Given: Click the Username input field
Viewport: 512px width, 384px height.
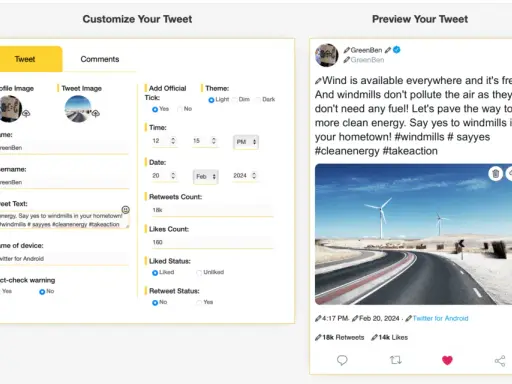Looking at the screenshot, I should click(x=64, y=182).
